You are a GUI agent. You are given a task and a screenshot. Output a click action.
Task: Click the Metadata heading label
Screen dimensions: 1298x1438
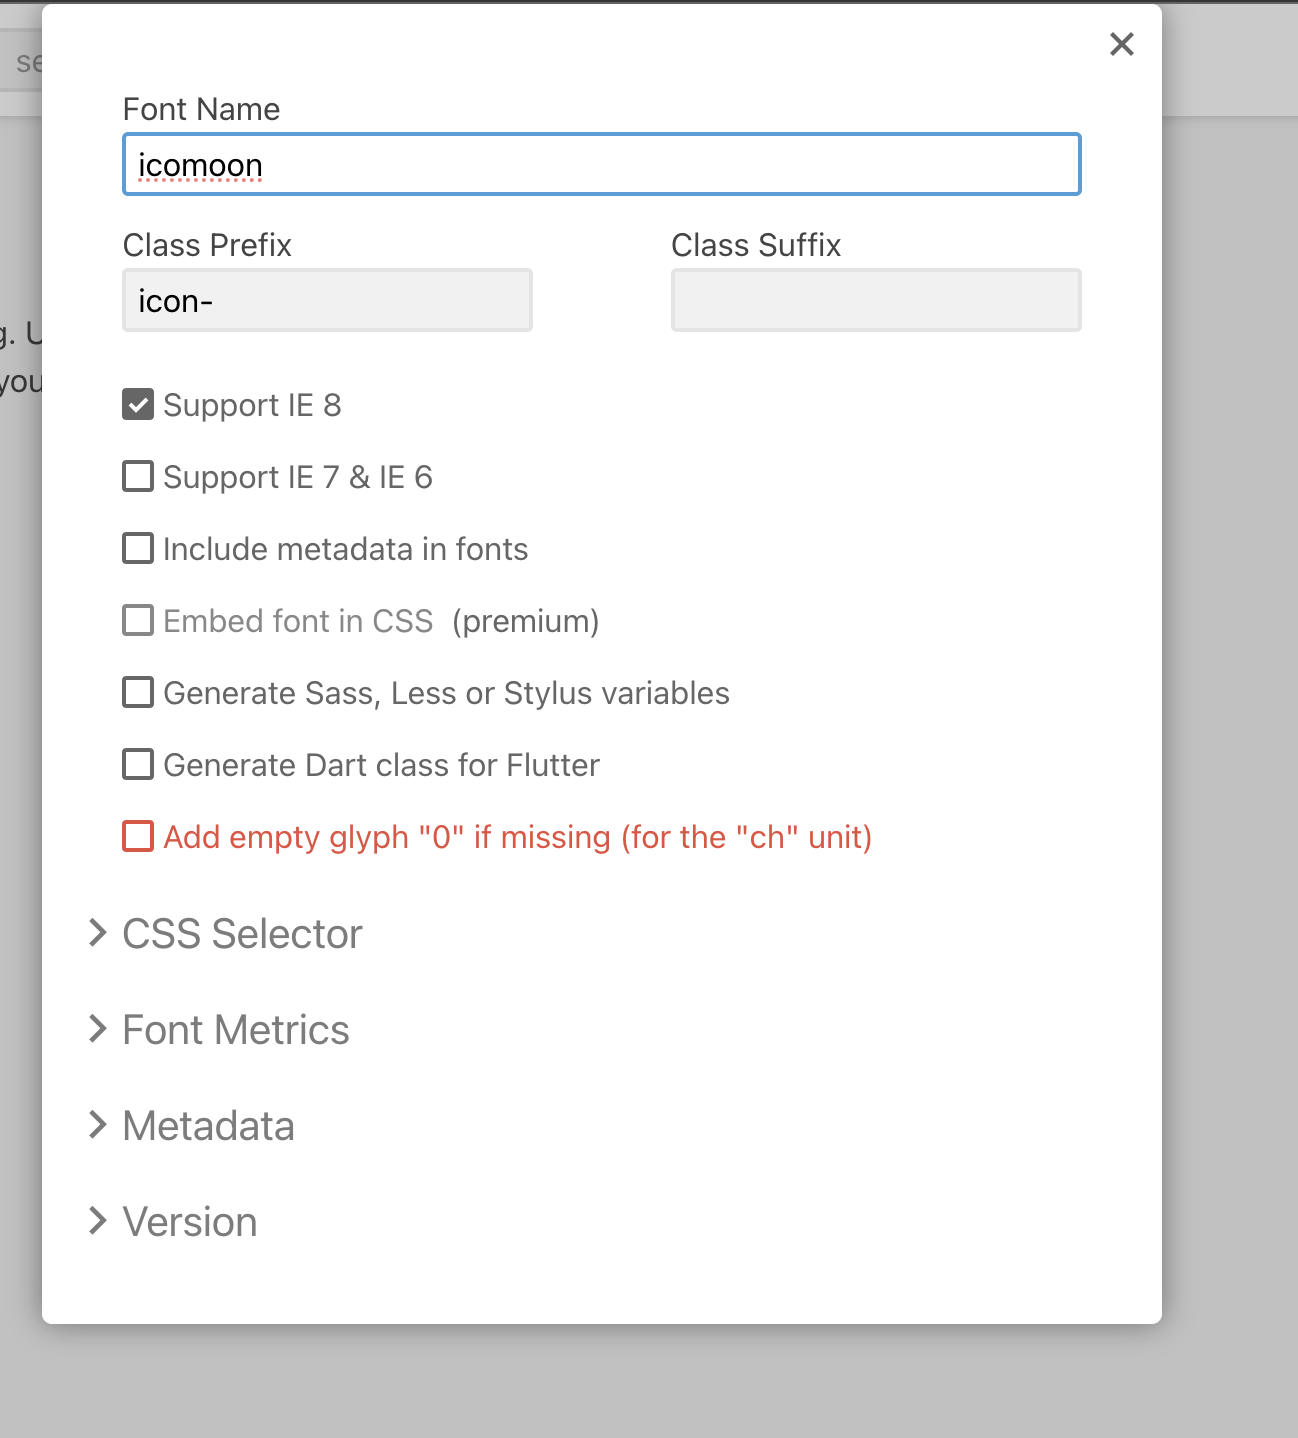click(208, 1126)
